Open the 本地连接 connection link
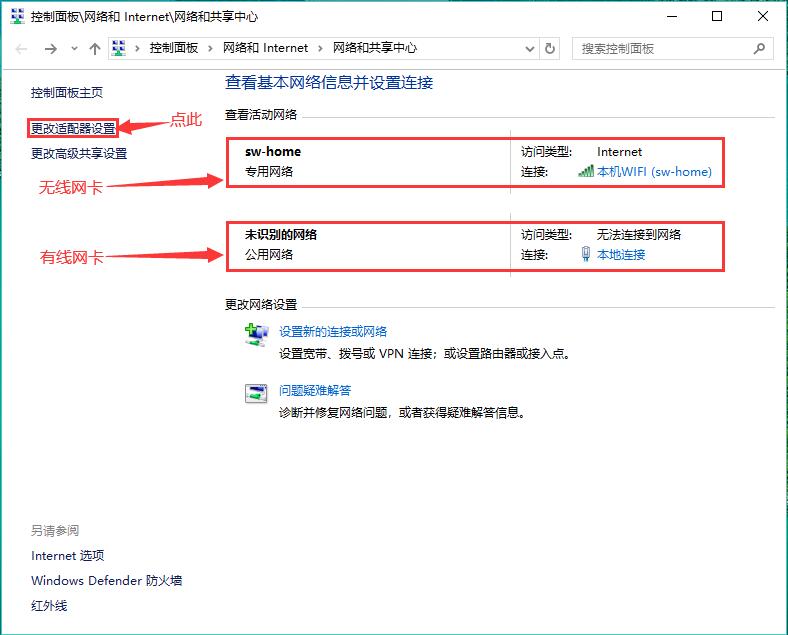 click(621, 255)
